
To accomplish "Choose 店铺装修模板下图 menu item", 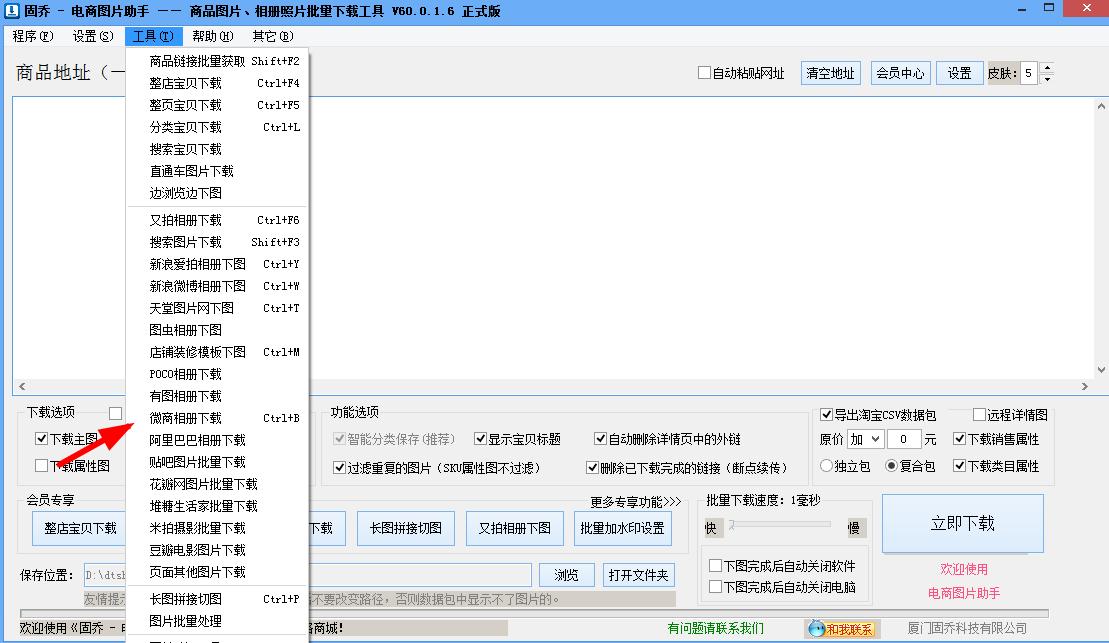I will (x=217, y=352).
